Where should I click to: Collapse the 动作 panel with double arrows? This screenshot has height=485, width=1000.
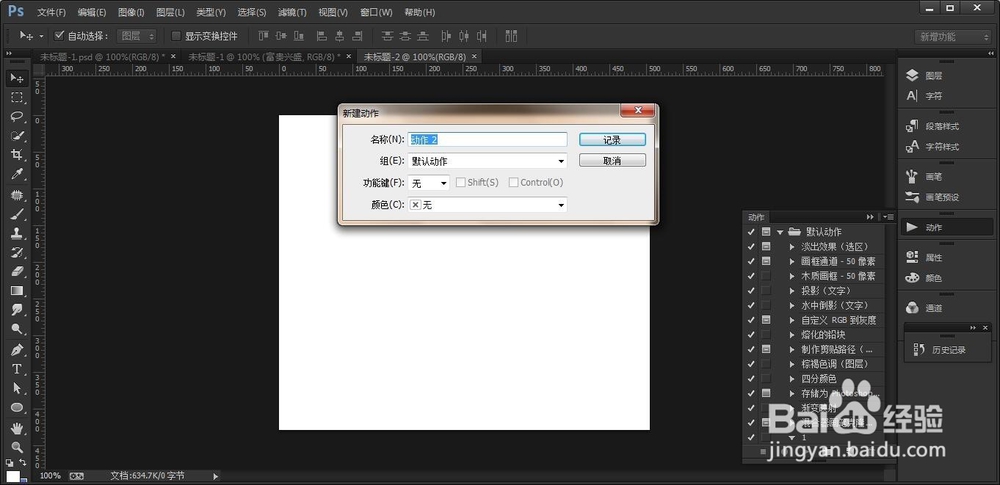(x=870, y=217)
